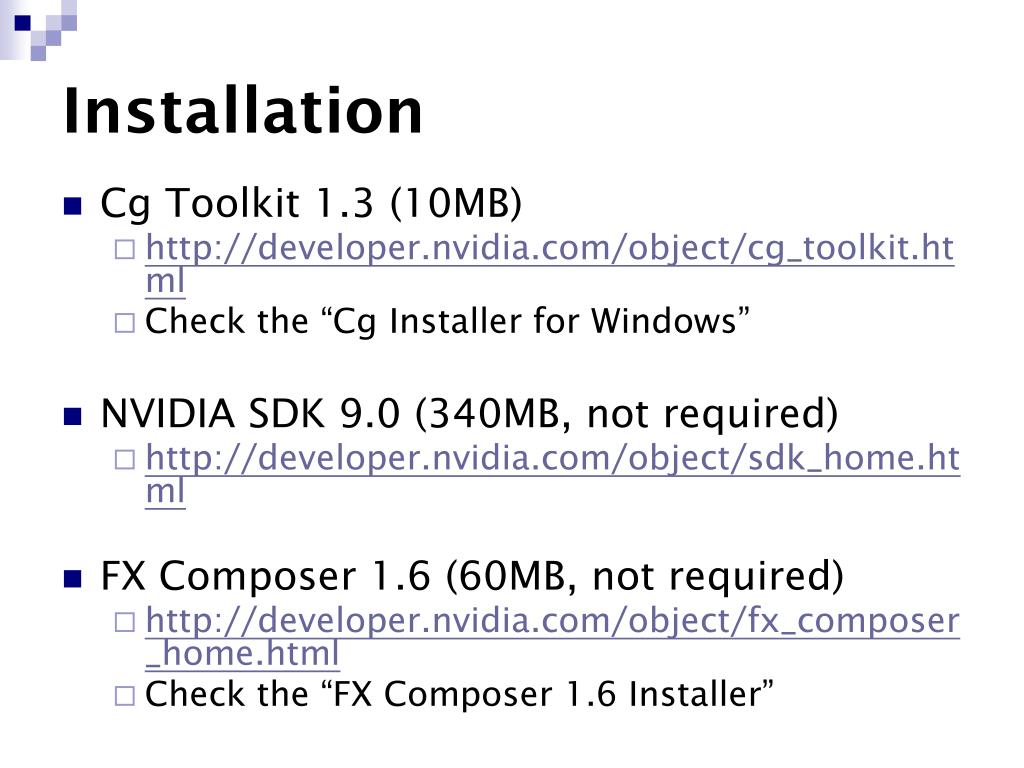Select 'FX Composer 1.6 (60MB, not required)' text
Image resolution: width=1024 pixels, height=768 pixels.
click(472, 577)
